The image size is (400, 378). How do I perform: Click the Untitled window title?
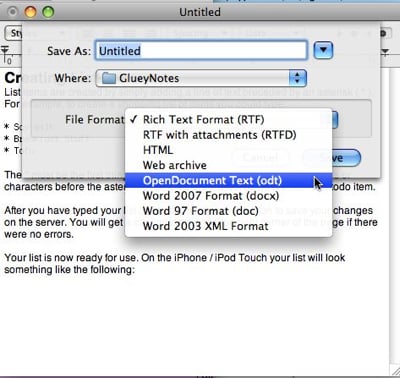pos(200,12)
